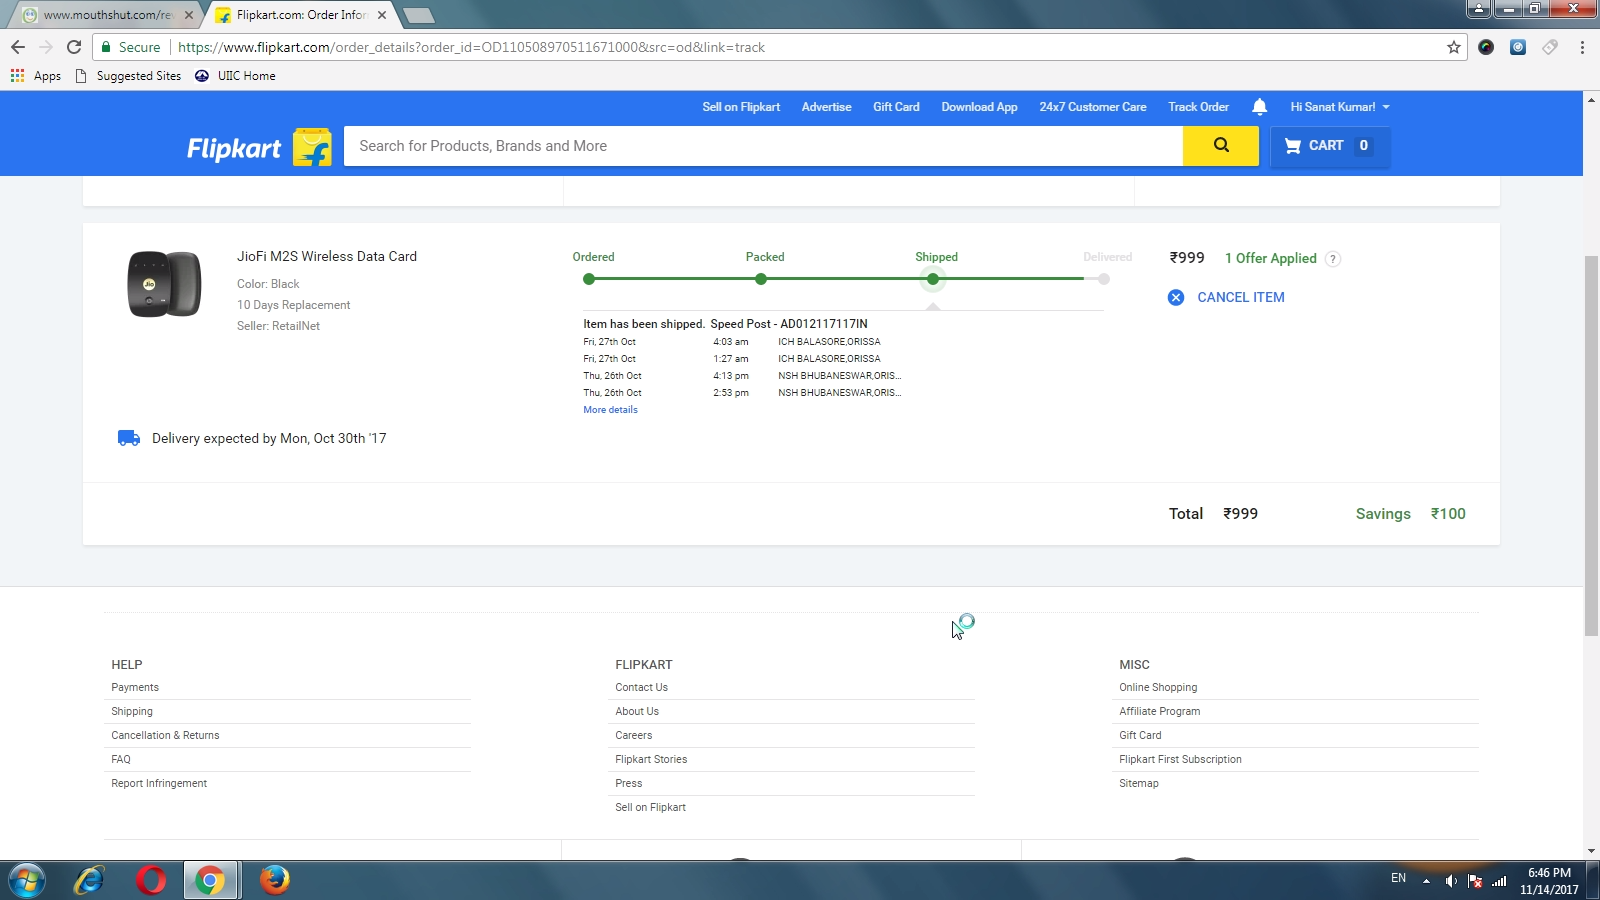
Task: Expand More details for shipment tracking
Action: click(x=610, y=410)
